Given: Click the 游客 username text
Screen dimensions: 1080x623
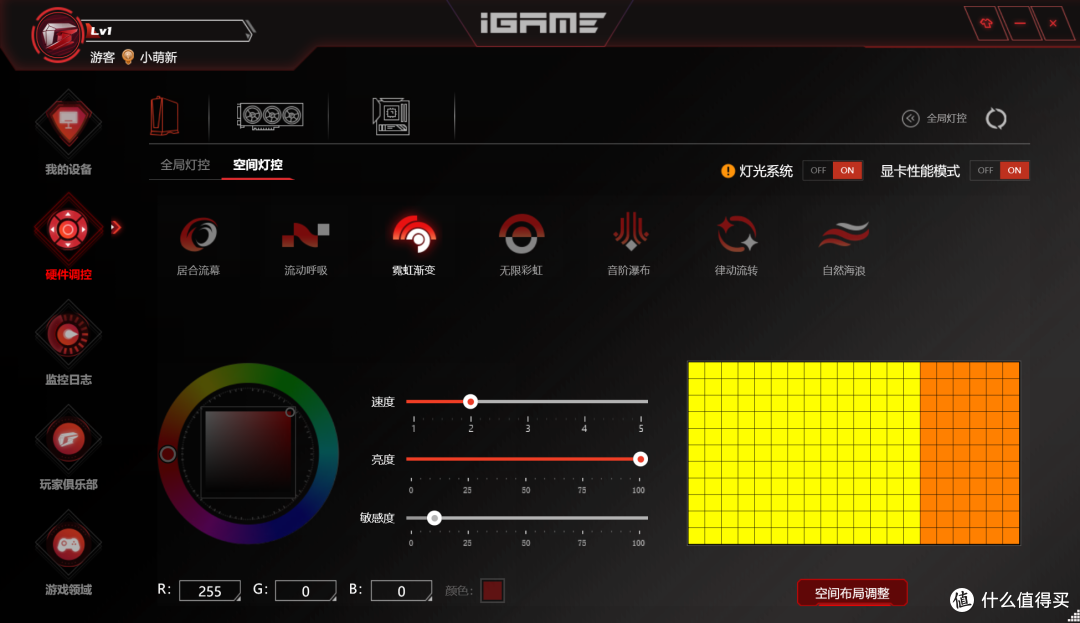Looking at the screenshot, I should click(103, 57).
